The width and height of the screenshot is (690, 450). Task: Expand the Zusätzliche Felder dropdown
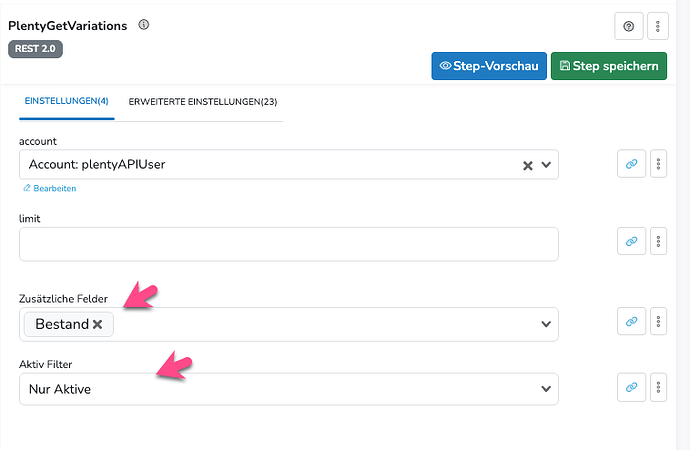[546, 324]
